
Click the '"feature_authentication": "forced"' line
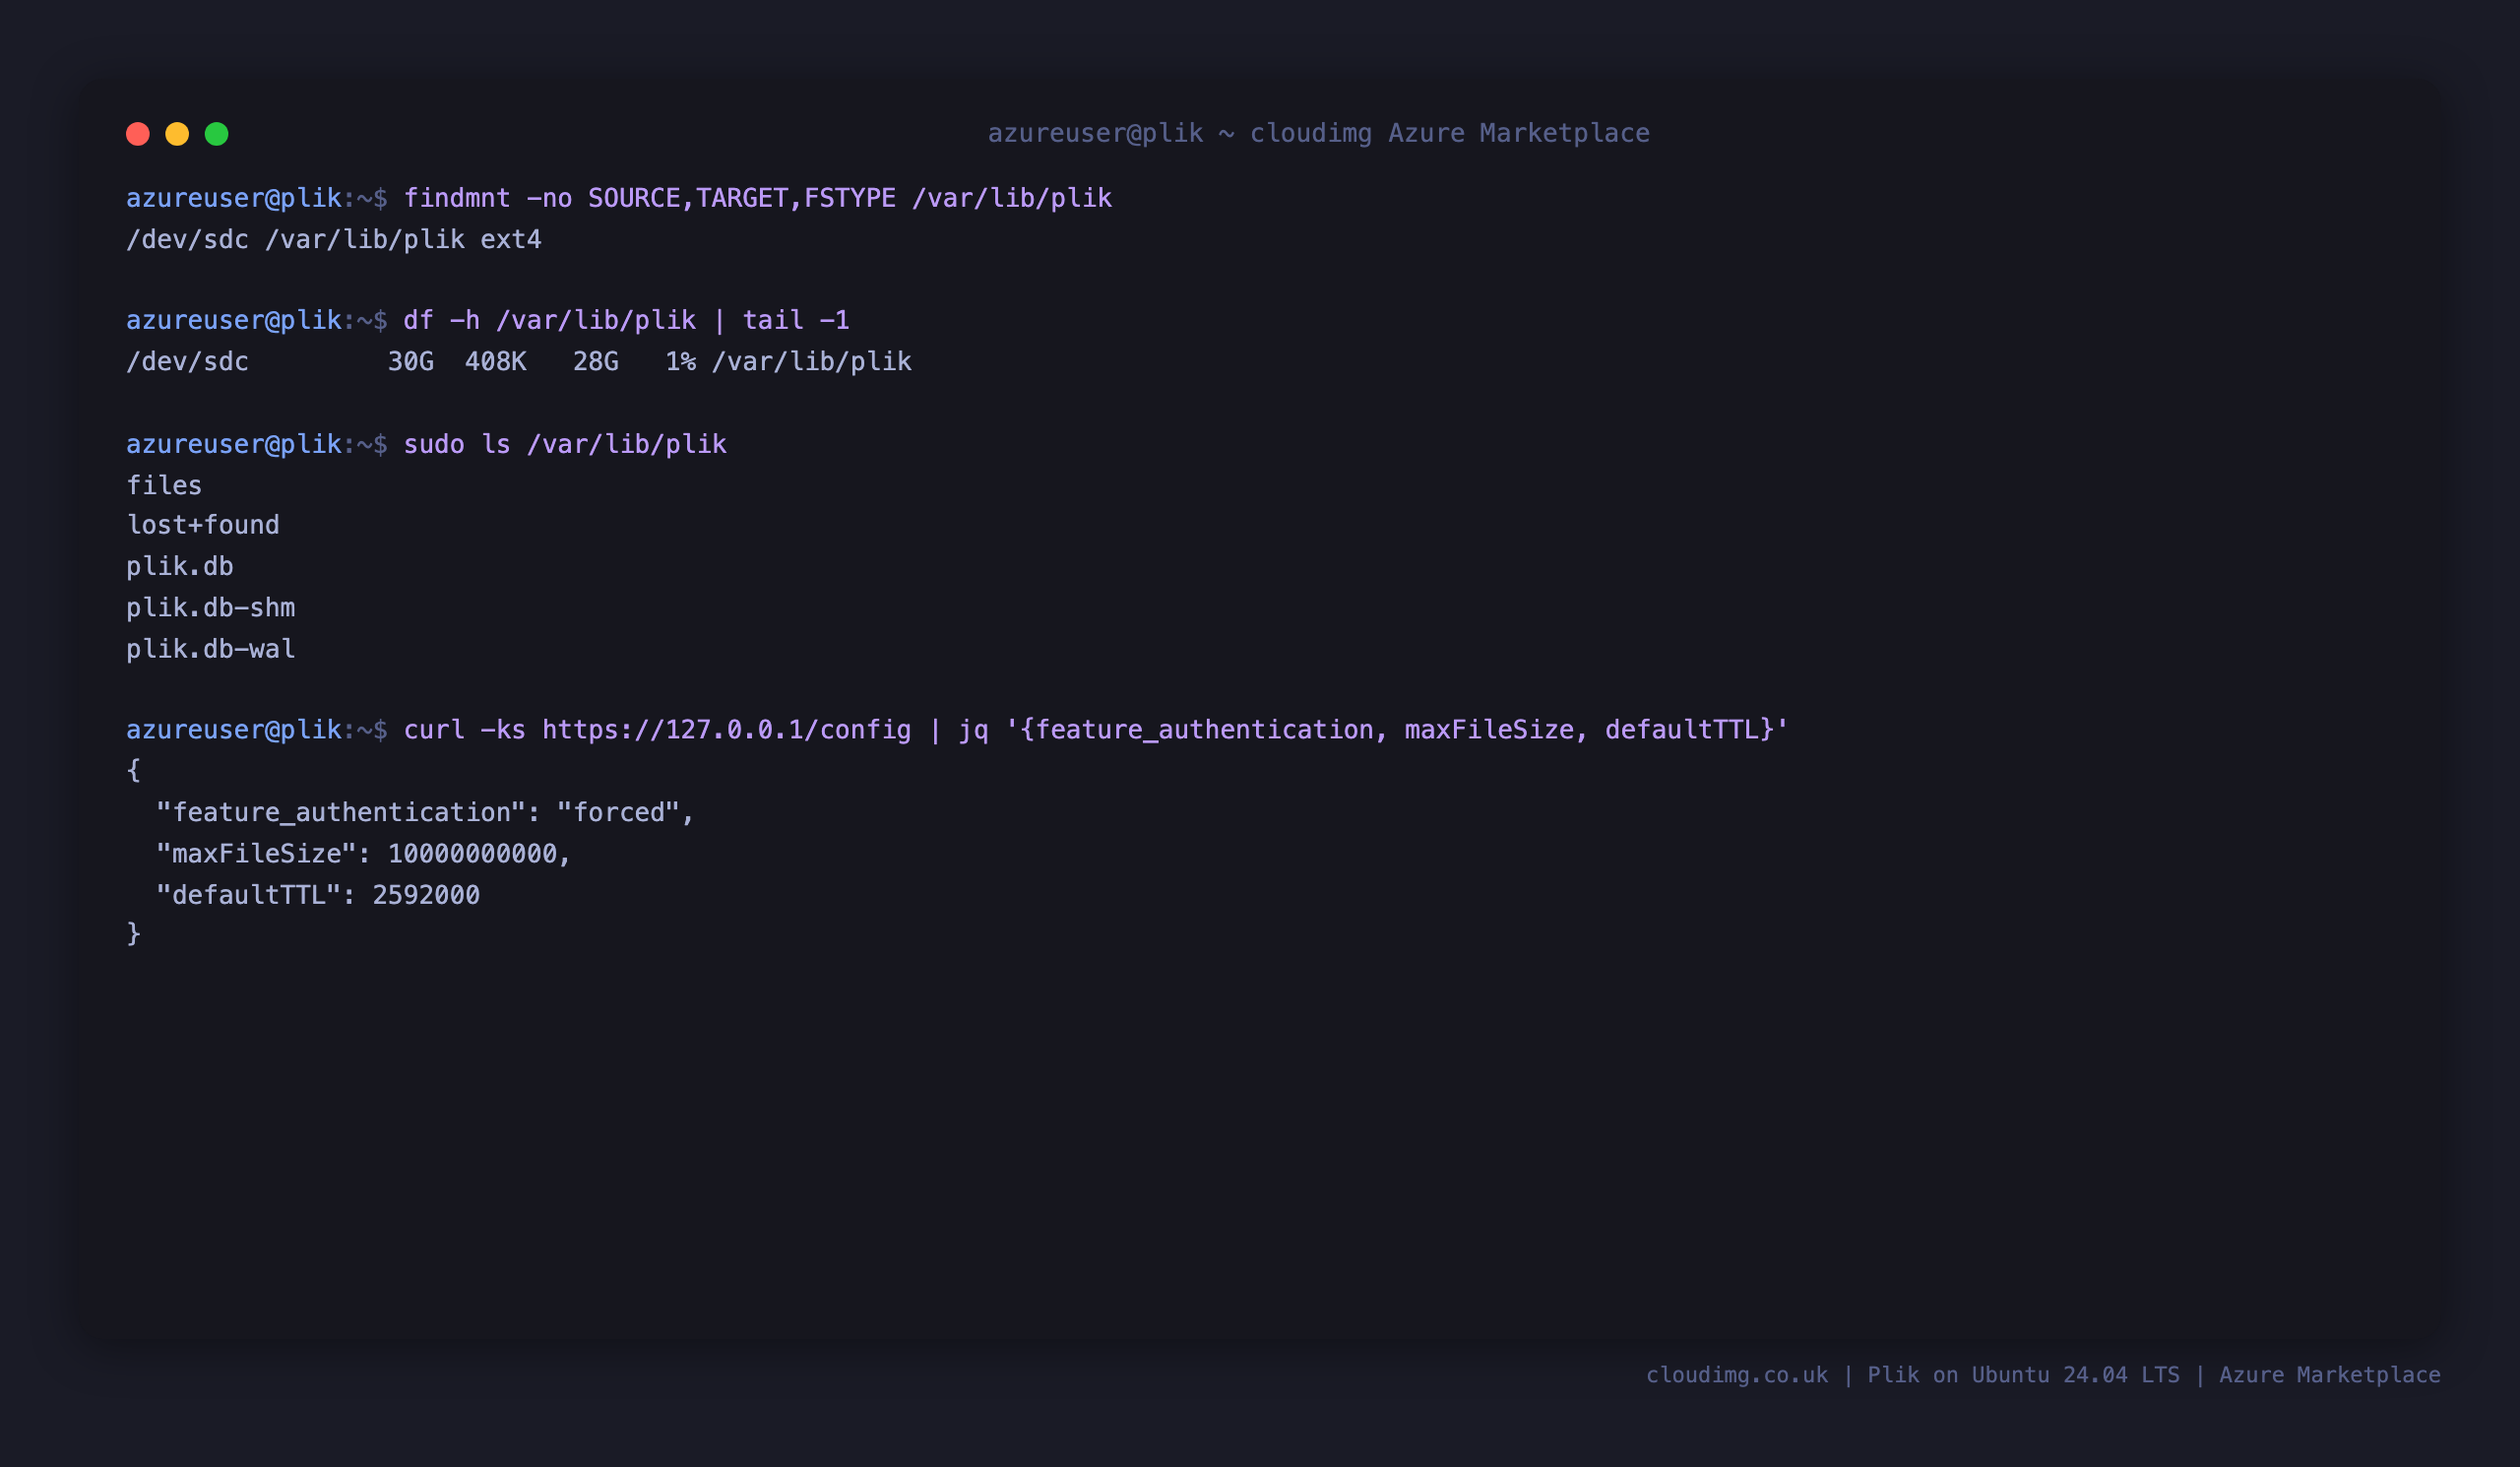point(425,812)
